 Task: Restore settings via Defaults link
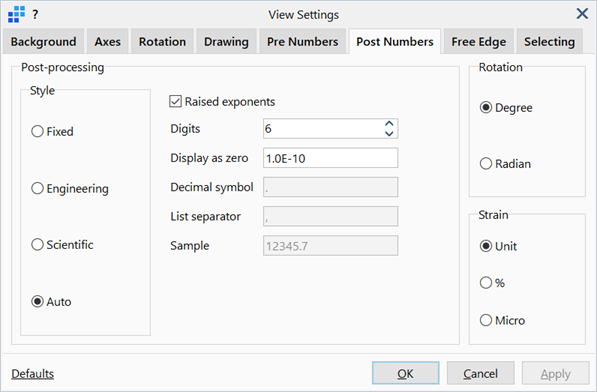pyautogui.click(x=33, y=374)
